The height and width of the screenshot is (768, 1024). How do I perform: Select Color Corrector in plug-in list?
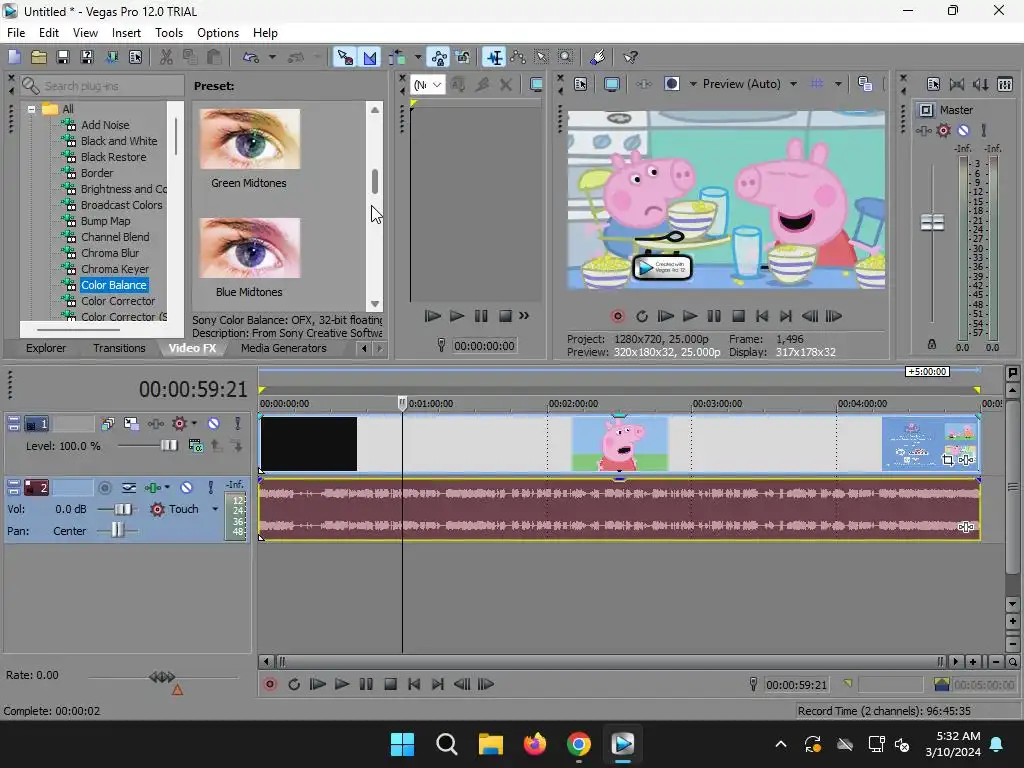(x=118, y=301)
